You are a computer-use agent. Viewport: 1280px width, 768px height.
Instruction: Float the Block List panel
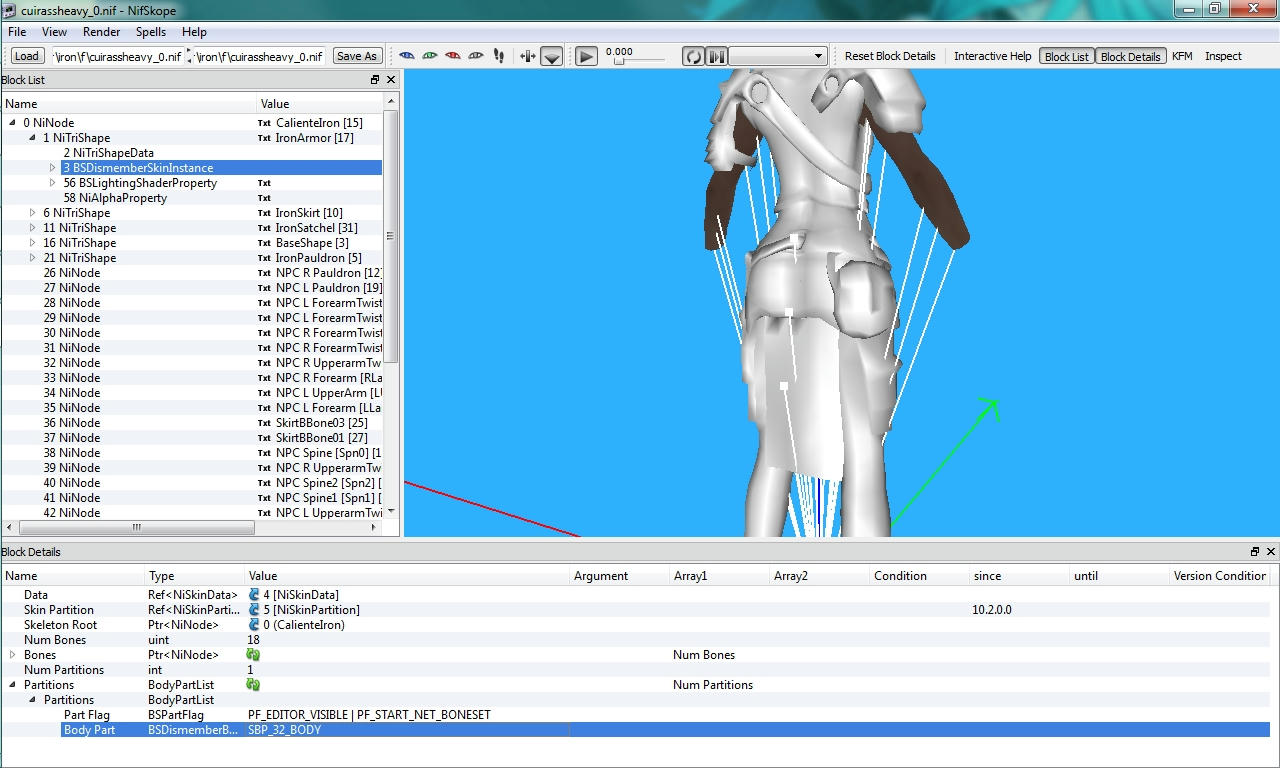375,80
